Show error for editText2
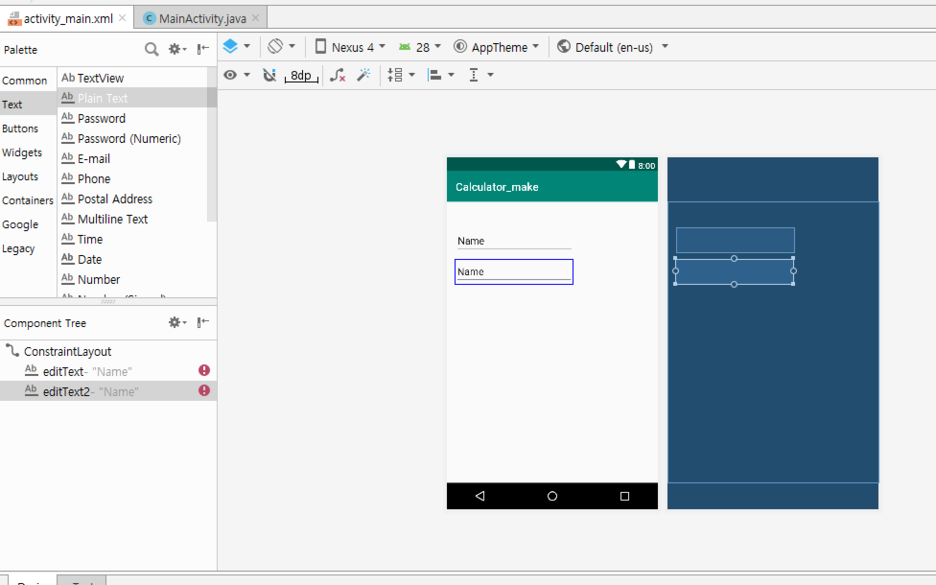936x585 pixels. tap(204, 390)
